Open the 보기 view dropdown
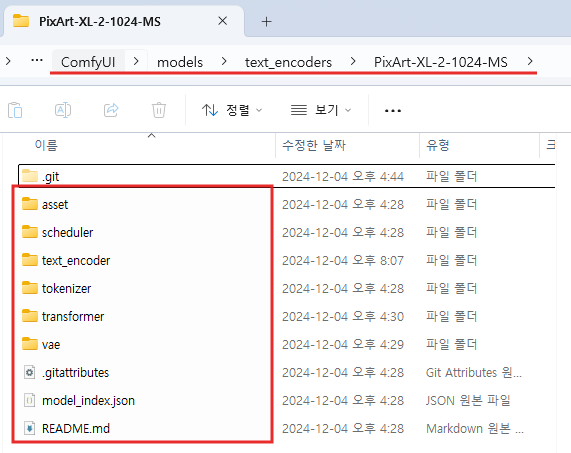 [x=321, y=110]
